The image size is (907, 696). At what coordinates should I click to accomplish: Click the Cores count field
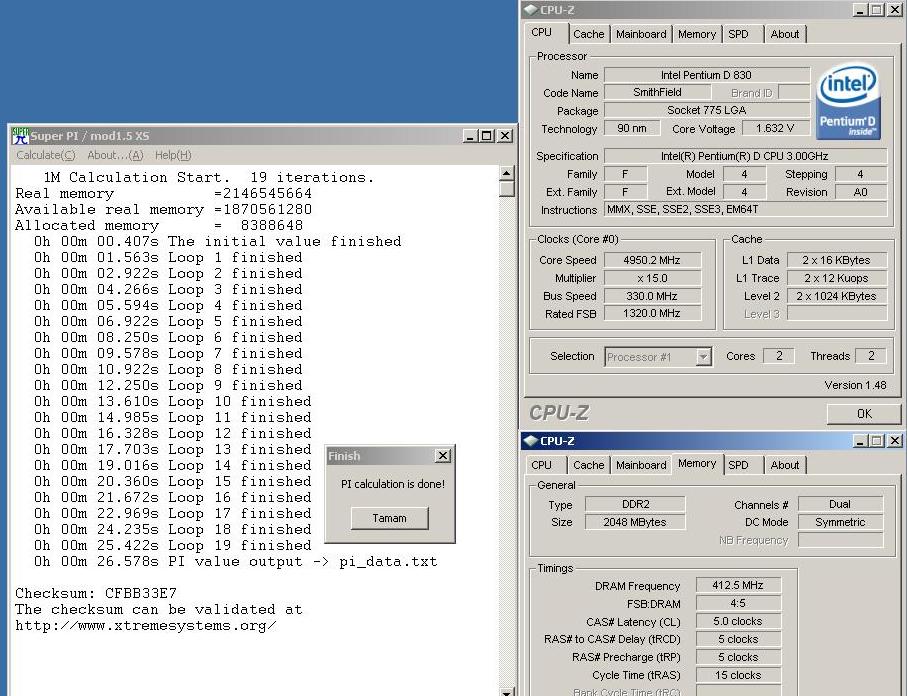coord(779,356)
